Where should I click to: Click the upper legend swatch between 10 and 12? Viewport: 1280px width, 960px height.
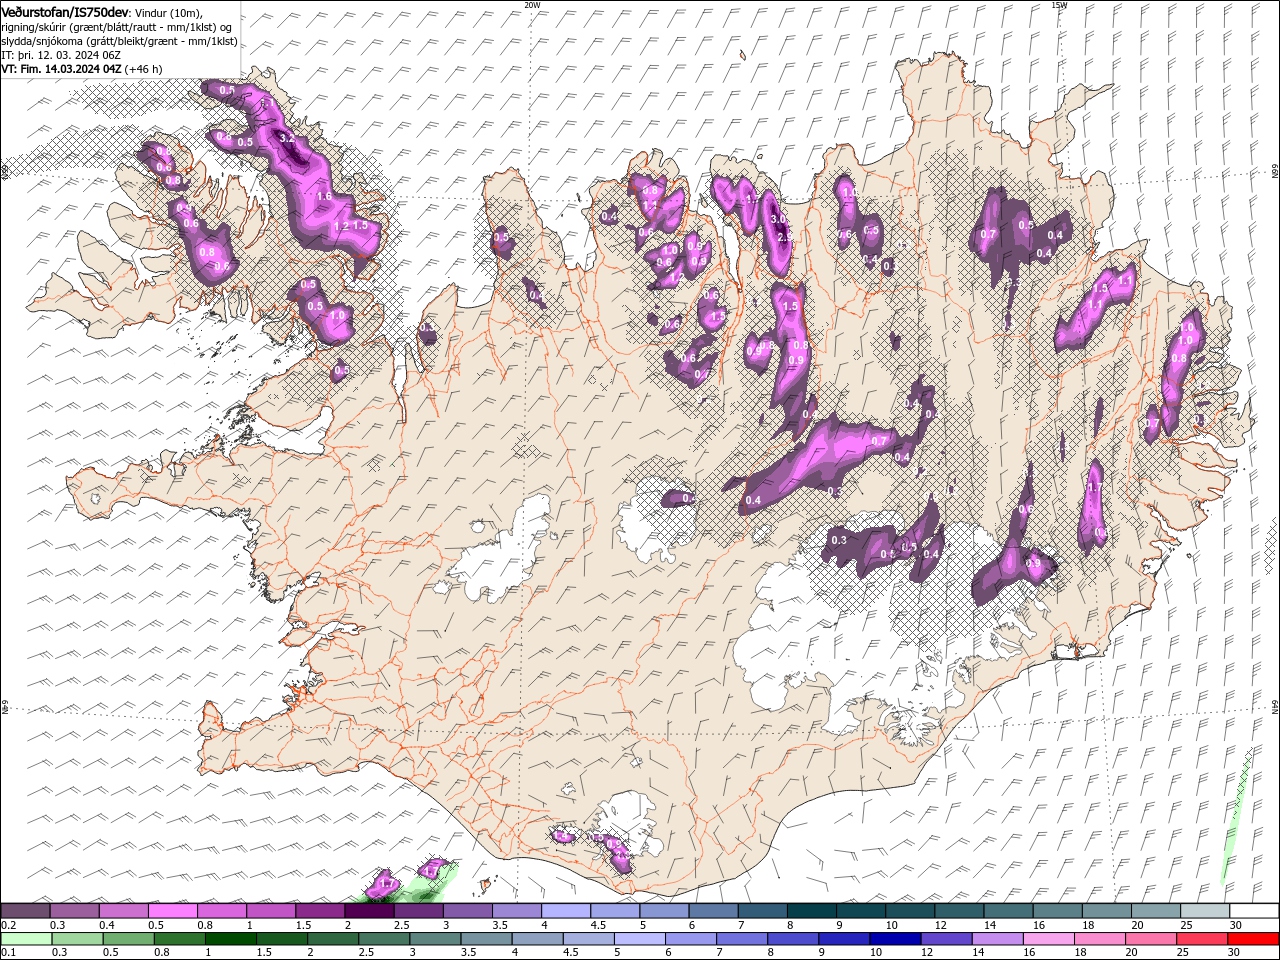pos(909,911)
